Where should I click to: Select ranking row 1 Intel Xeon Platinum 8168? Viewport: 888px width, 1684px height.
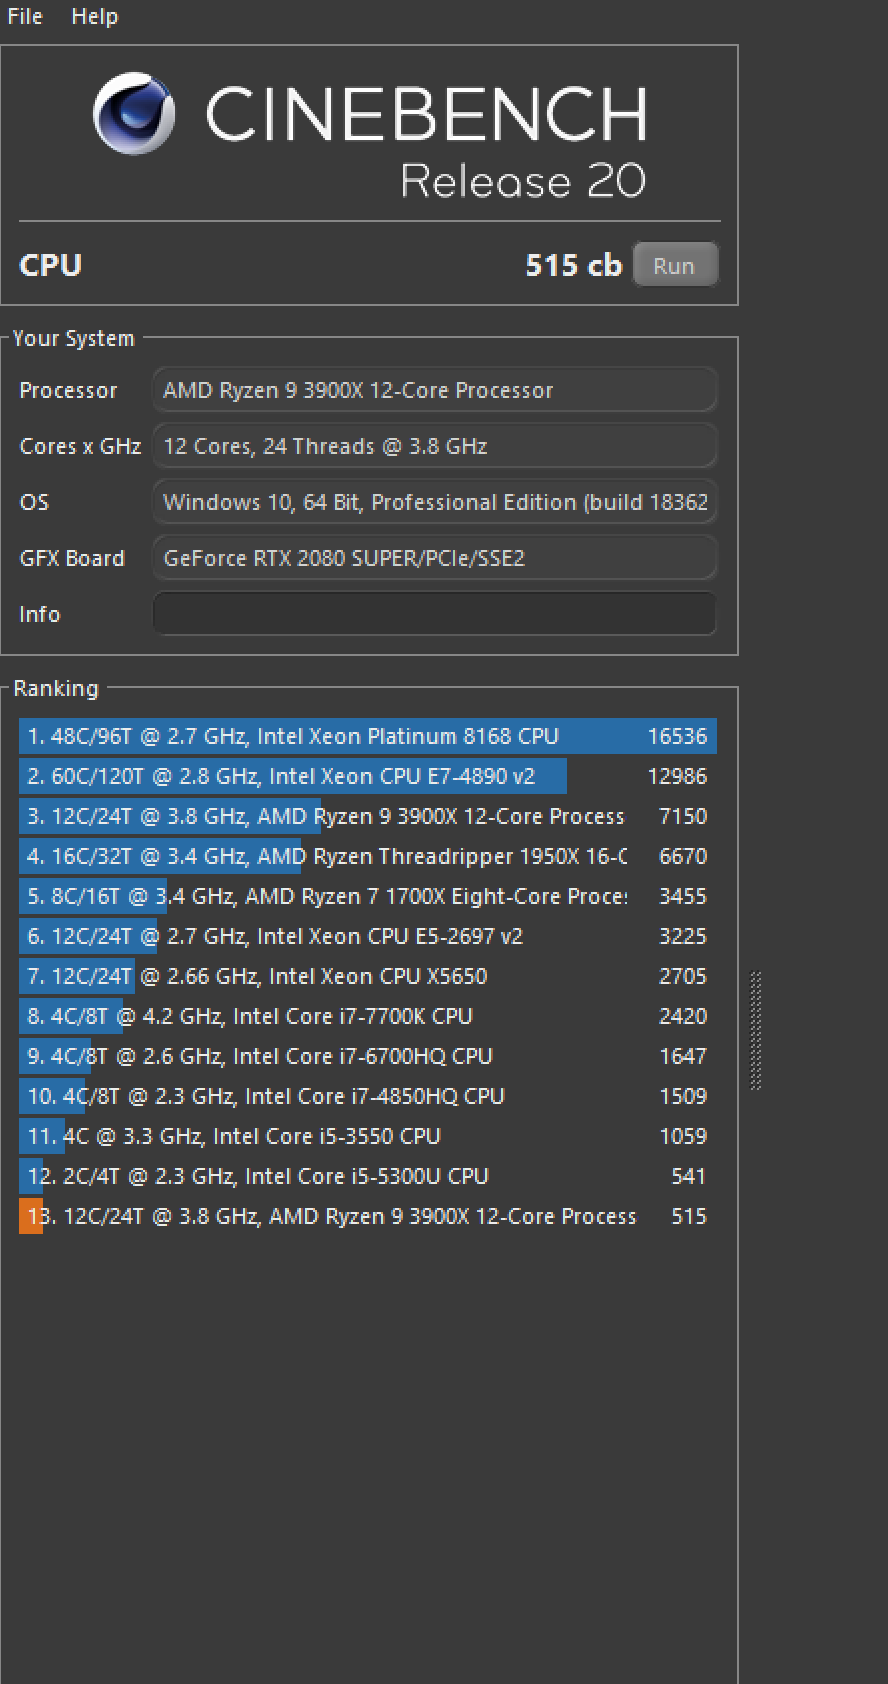(368, 736)
